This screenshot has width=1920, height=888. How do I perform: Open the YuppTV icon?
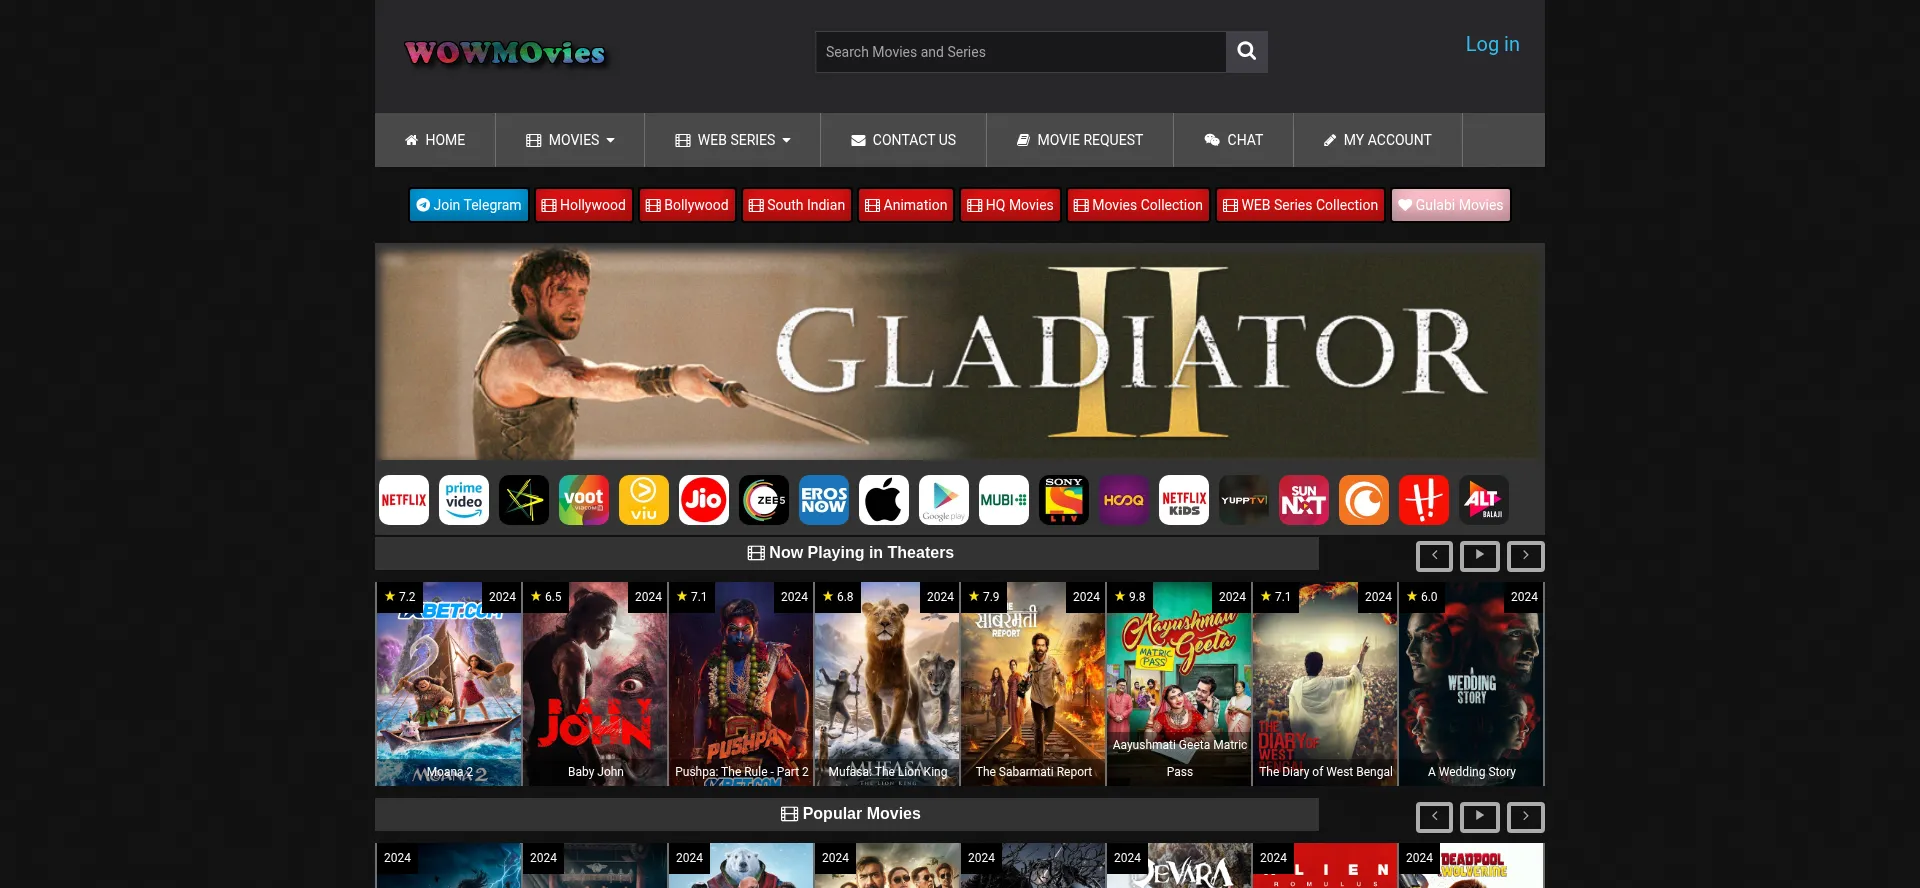pos(1244,500)
